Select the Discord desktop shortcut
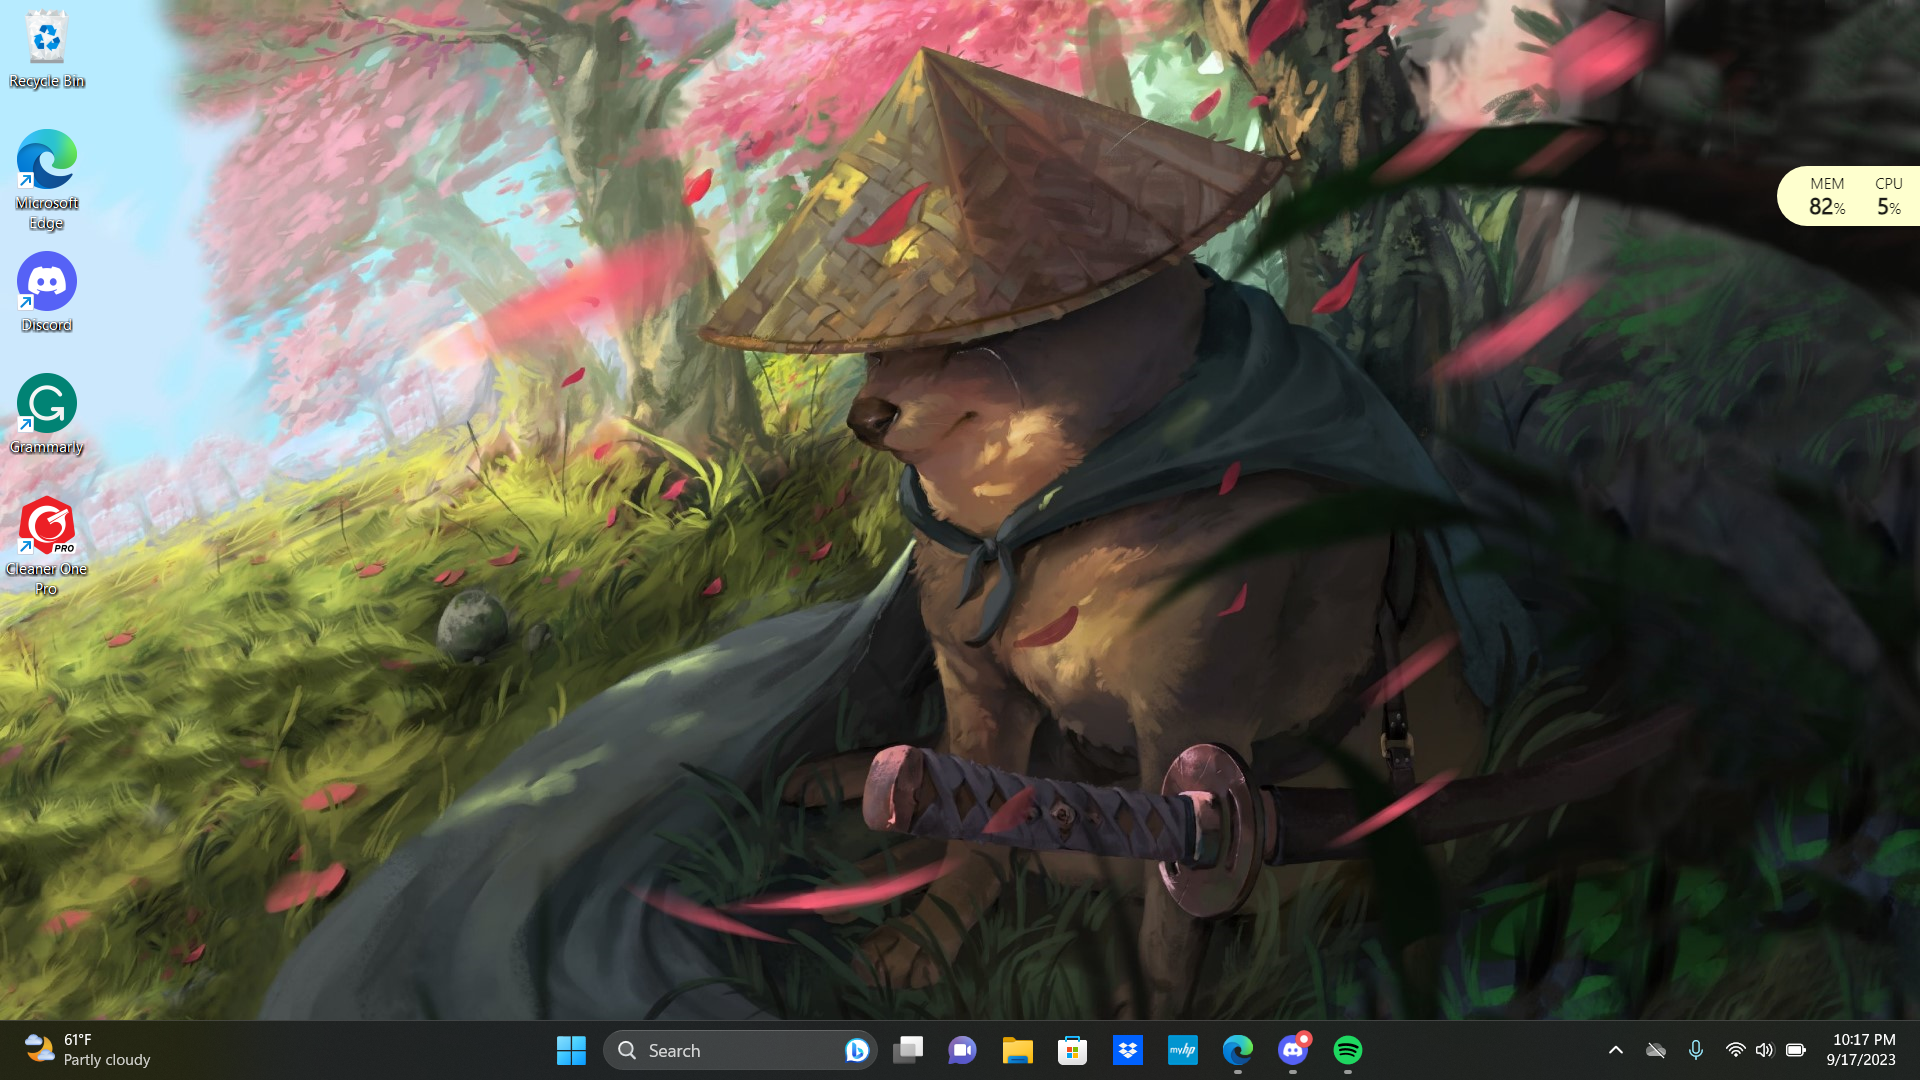Image resolution: width=1920 pixels, height=1080 pixels. point(47,292)
